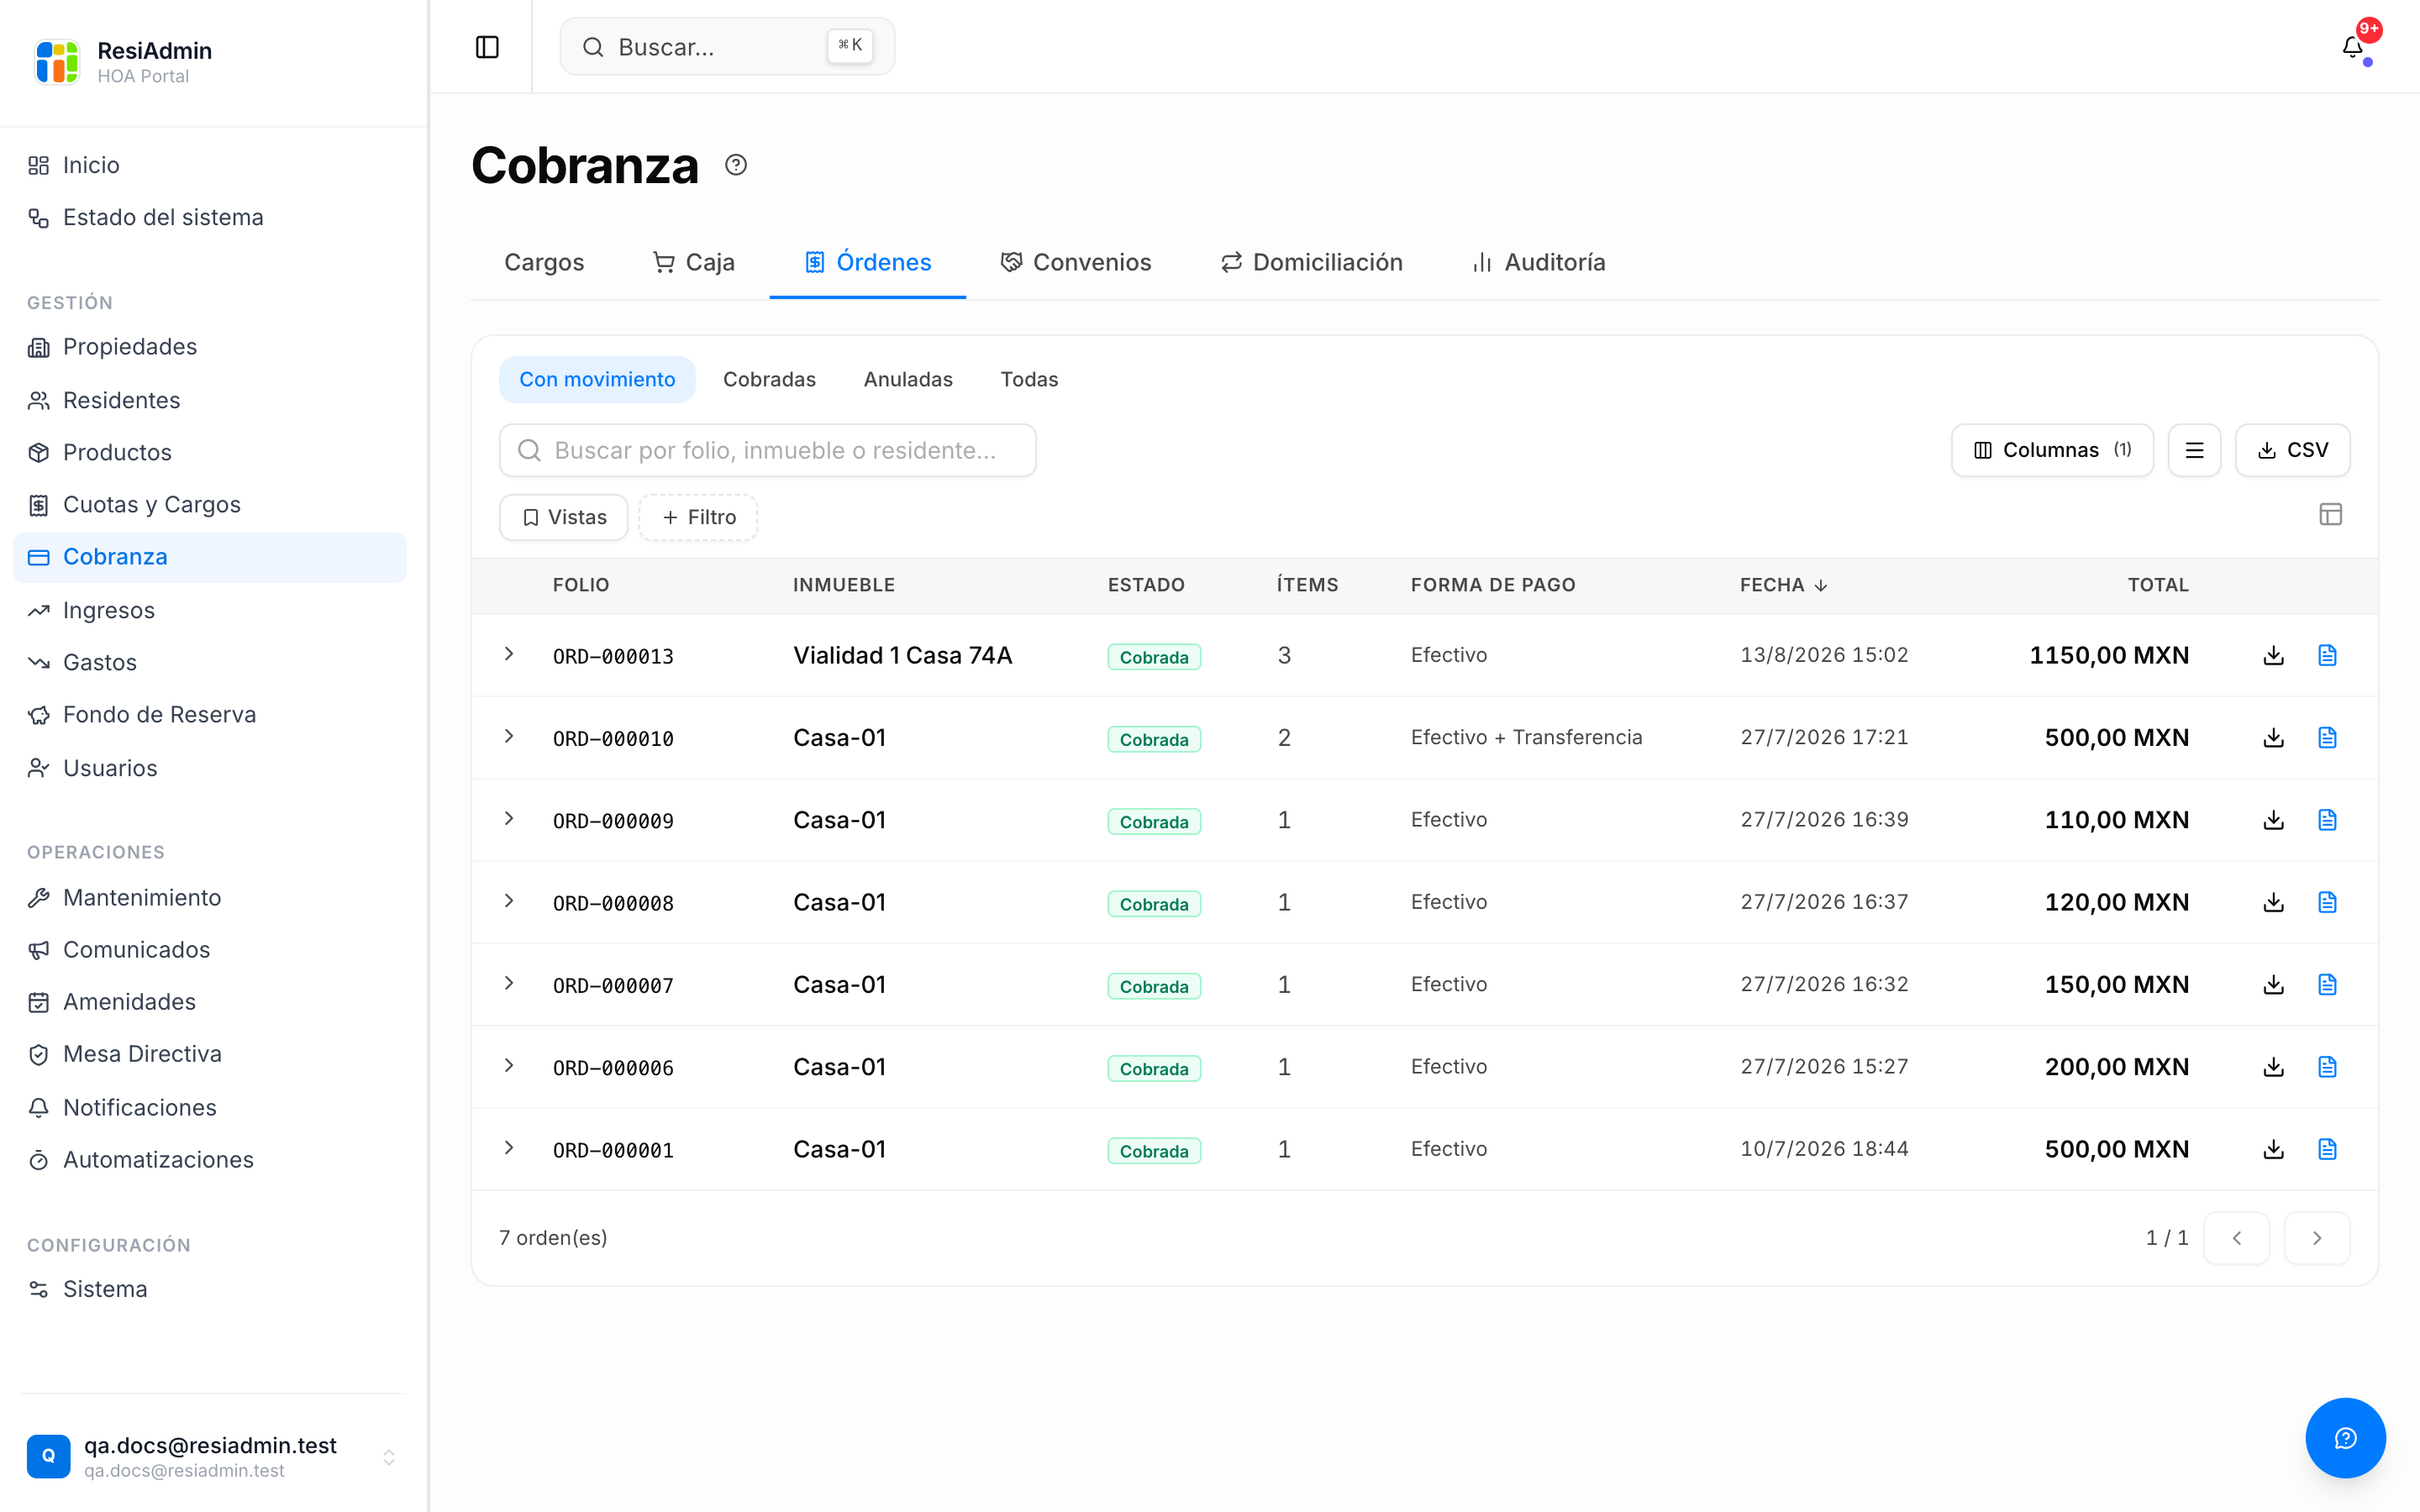Export the table as CSV

click(2292, 450)
